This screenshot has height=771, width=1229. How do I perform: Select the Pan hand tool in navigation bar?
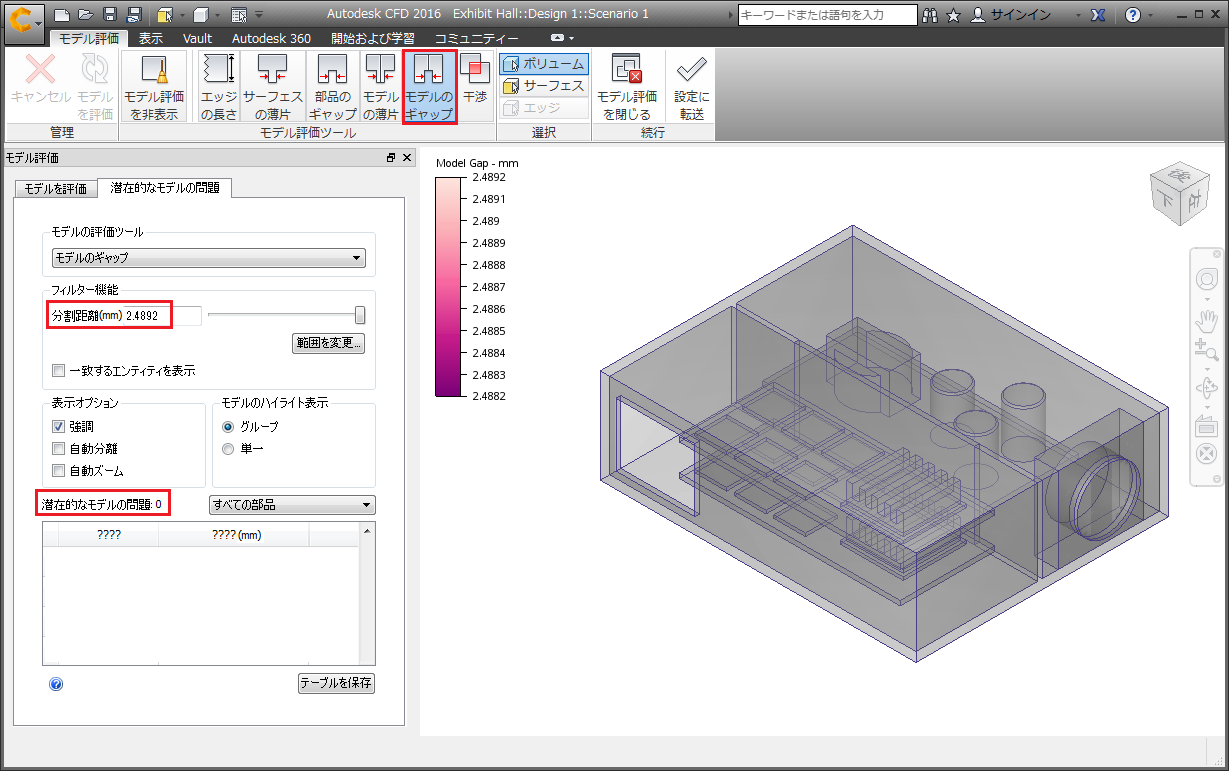tap(1206, 319)
